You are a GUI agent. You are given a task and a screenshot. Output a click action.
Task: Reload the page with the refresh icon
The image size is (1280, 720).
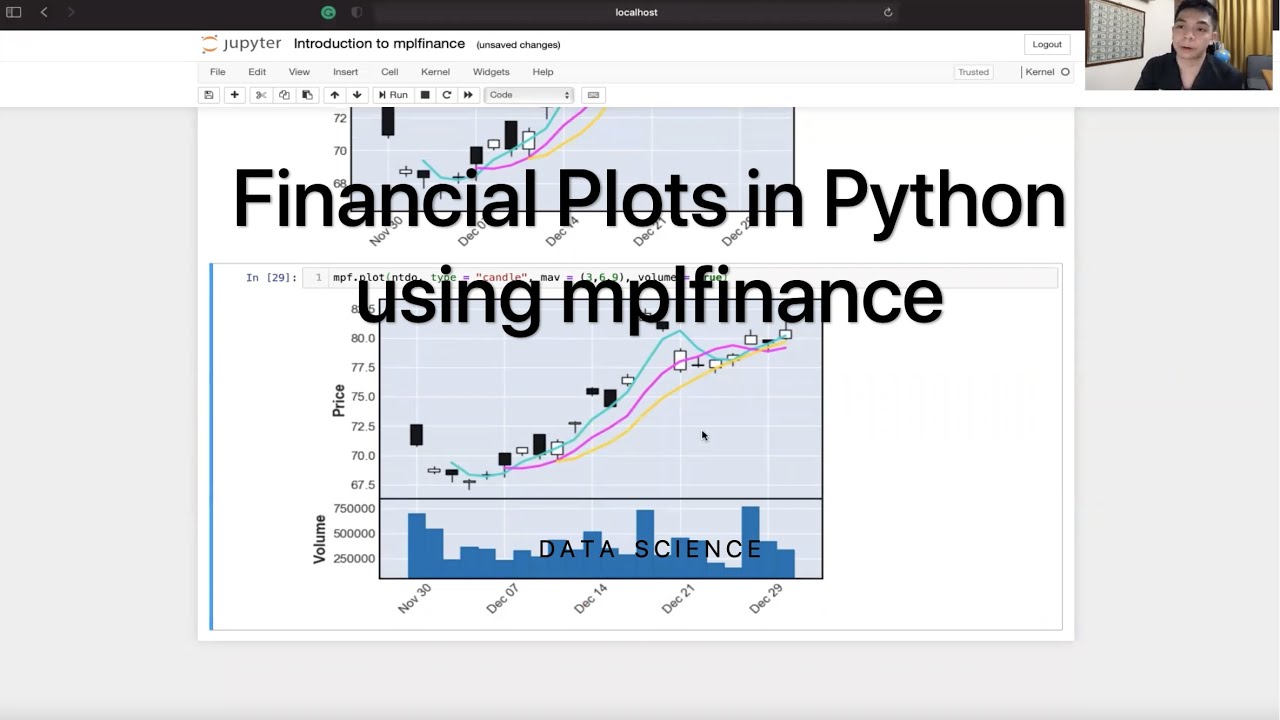[x=888, y=12]
